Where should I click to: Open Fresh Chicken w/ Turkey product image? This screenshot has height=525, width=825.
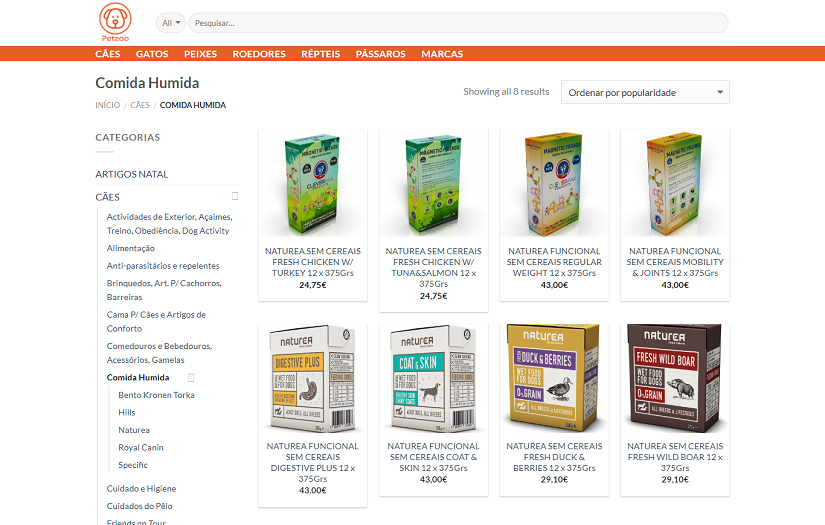click(313, 184)
